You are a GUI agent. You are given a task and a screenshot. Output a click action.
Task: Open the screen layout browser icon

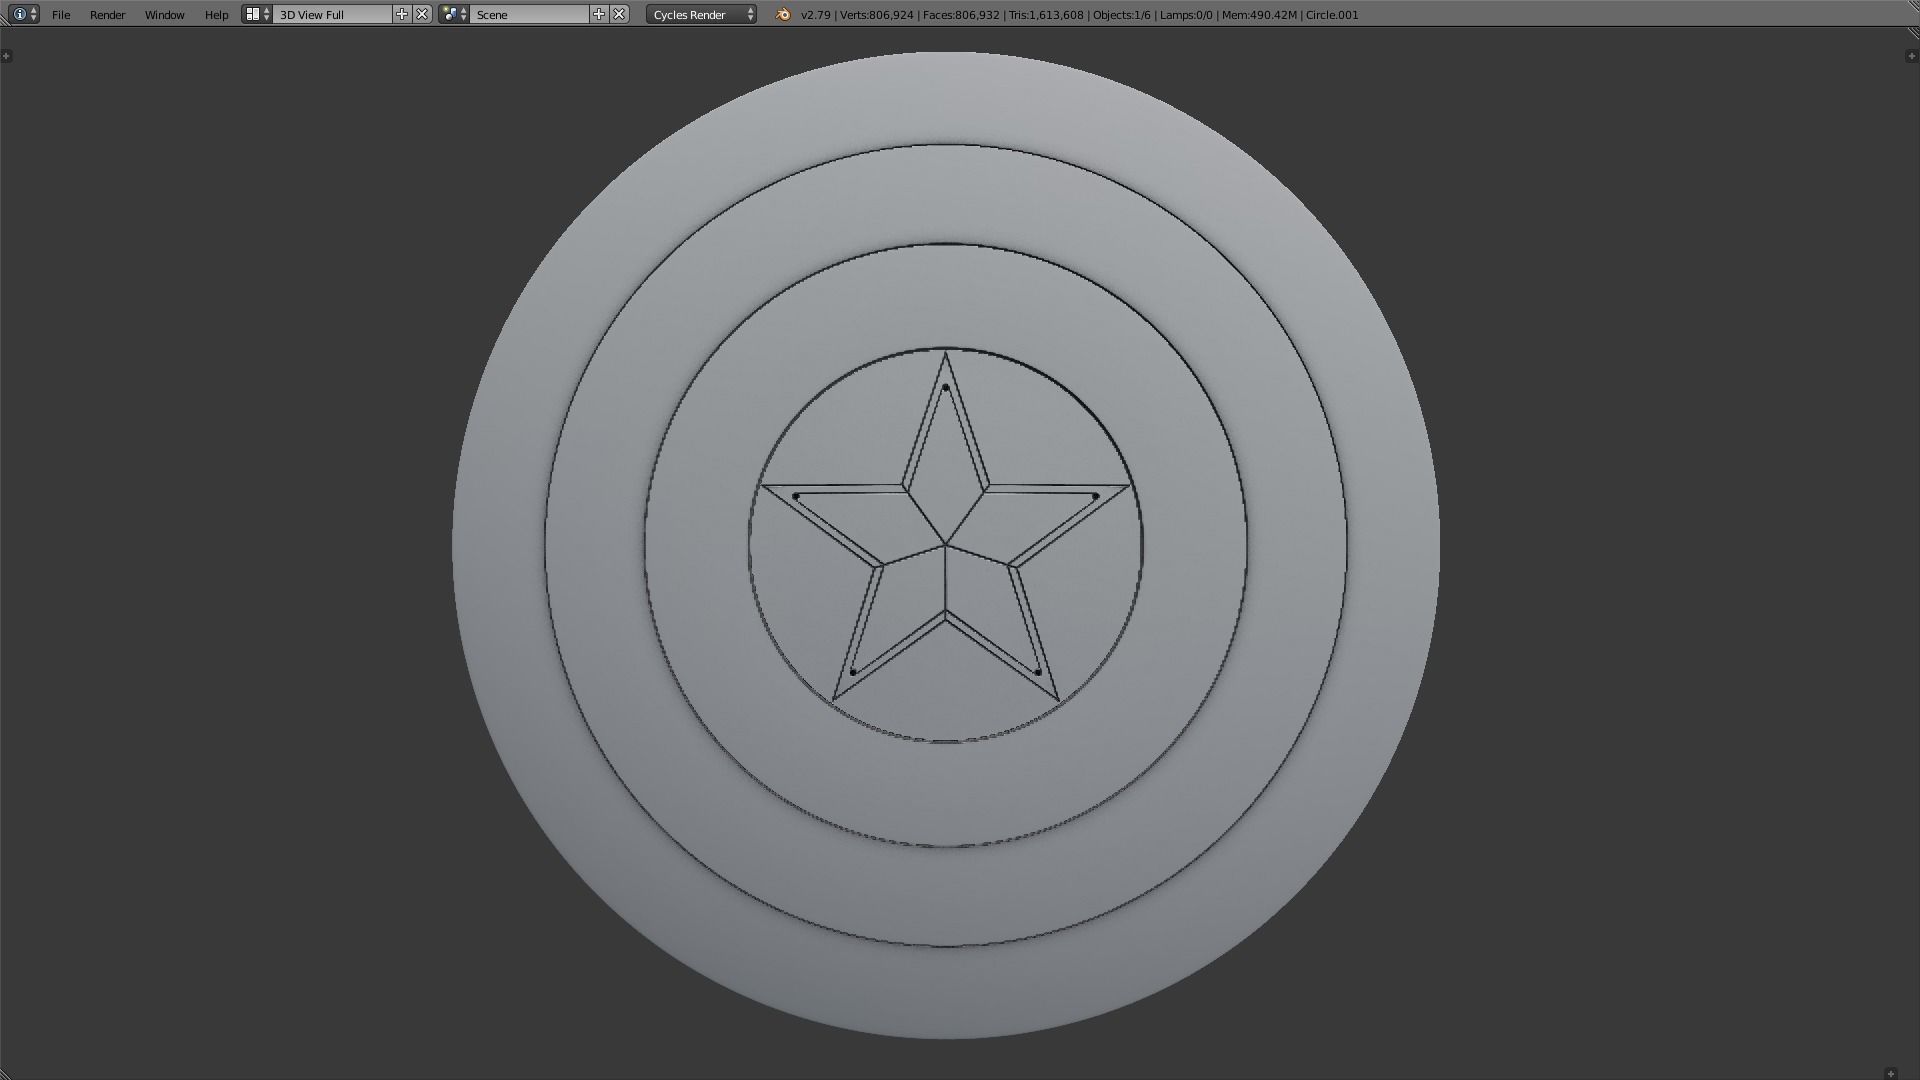tap(257, 14)
